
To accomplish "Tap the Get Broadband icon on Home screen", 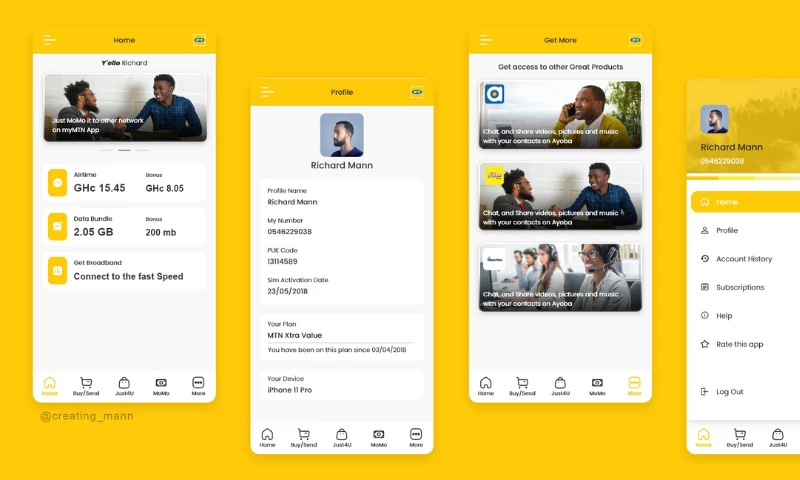I will [x=58, y=270].
